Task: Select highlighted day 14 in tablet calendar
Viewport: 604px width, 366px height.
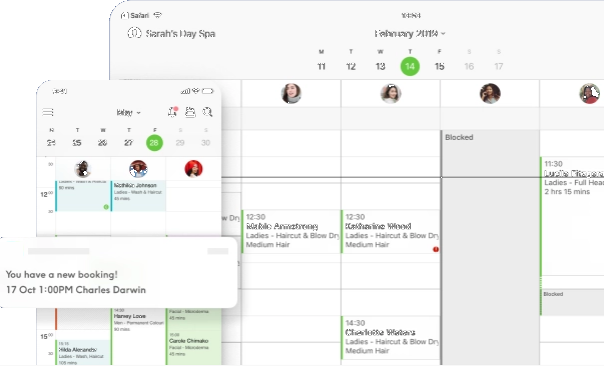Action: [410, 66]
